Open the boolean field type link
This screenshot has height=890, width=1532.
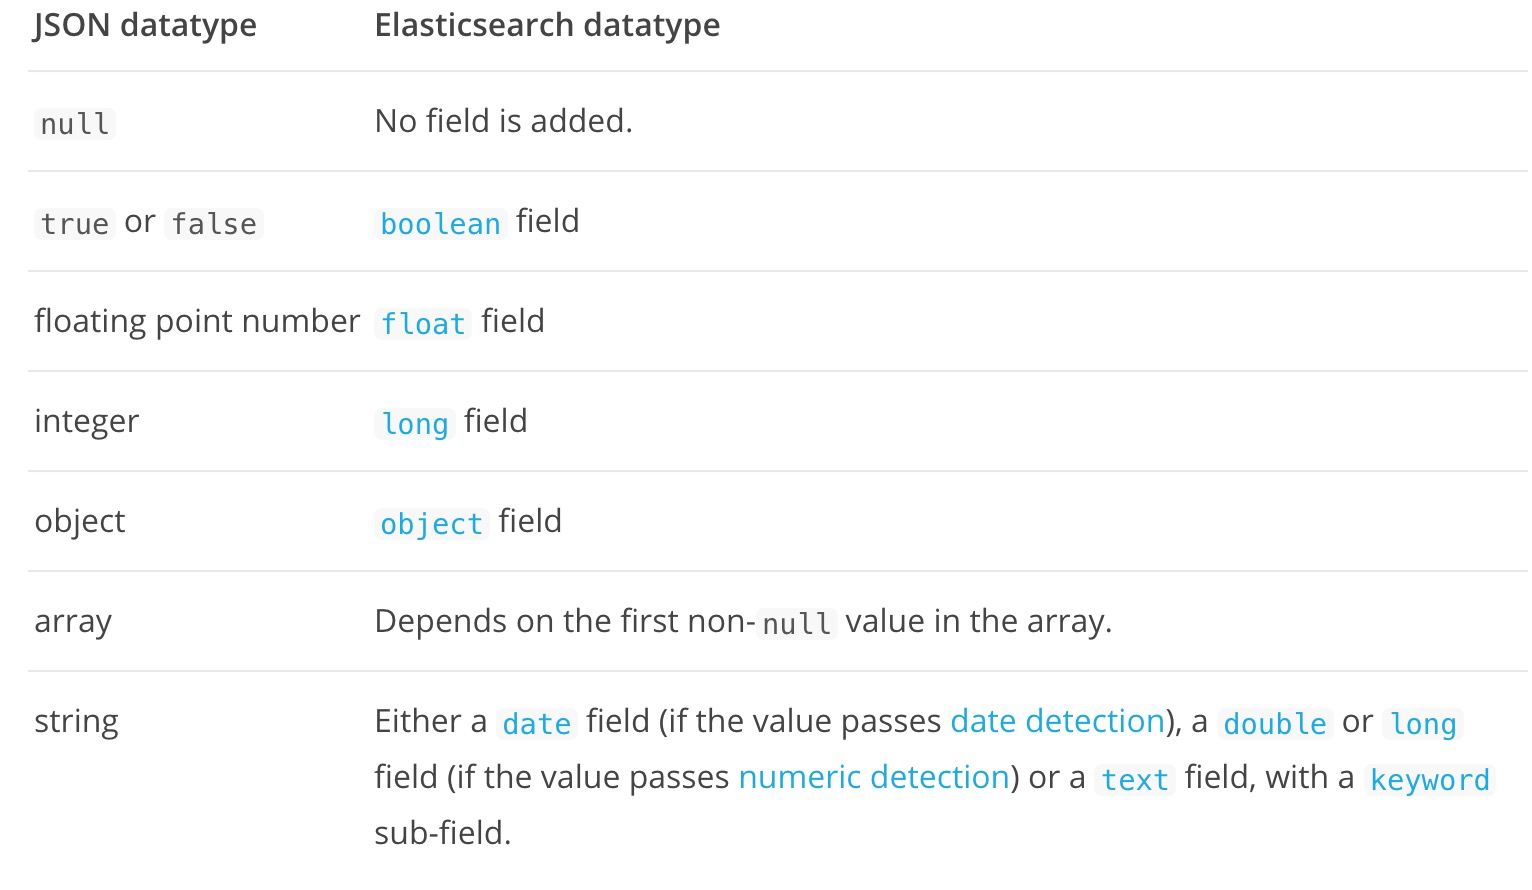pyautogui.click(x=440, y=224)
